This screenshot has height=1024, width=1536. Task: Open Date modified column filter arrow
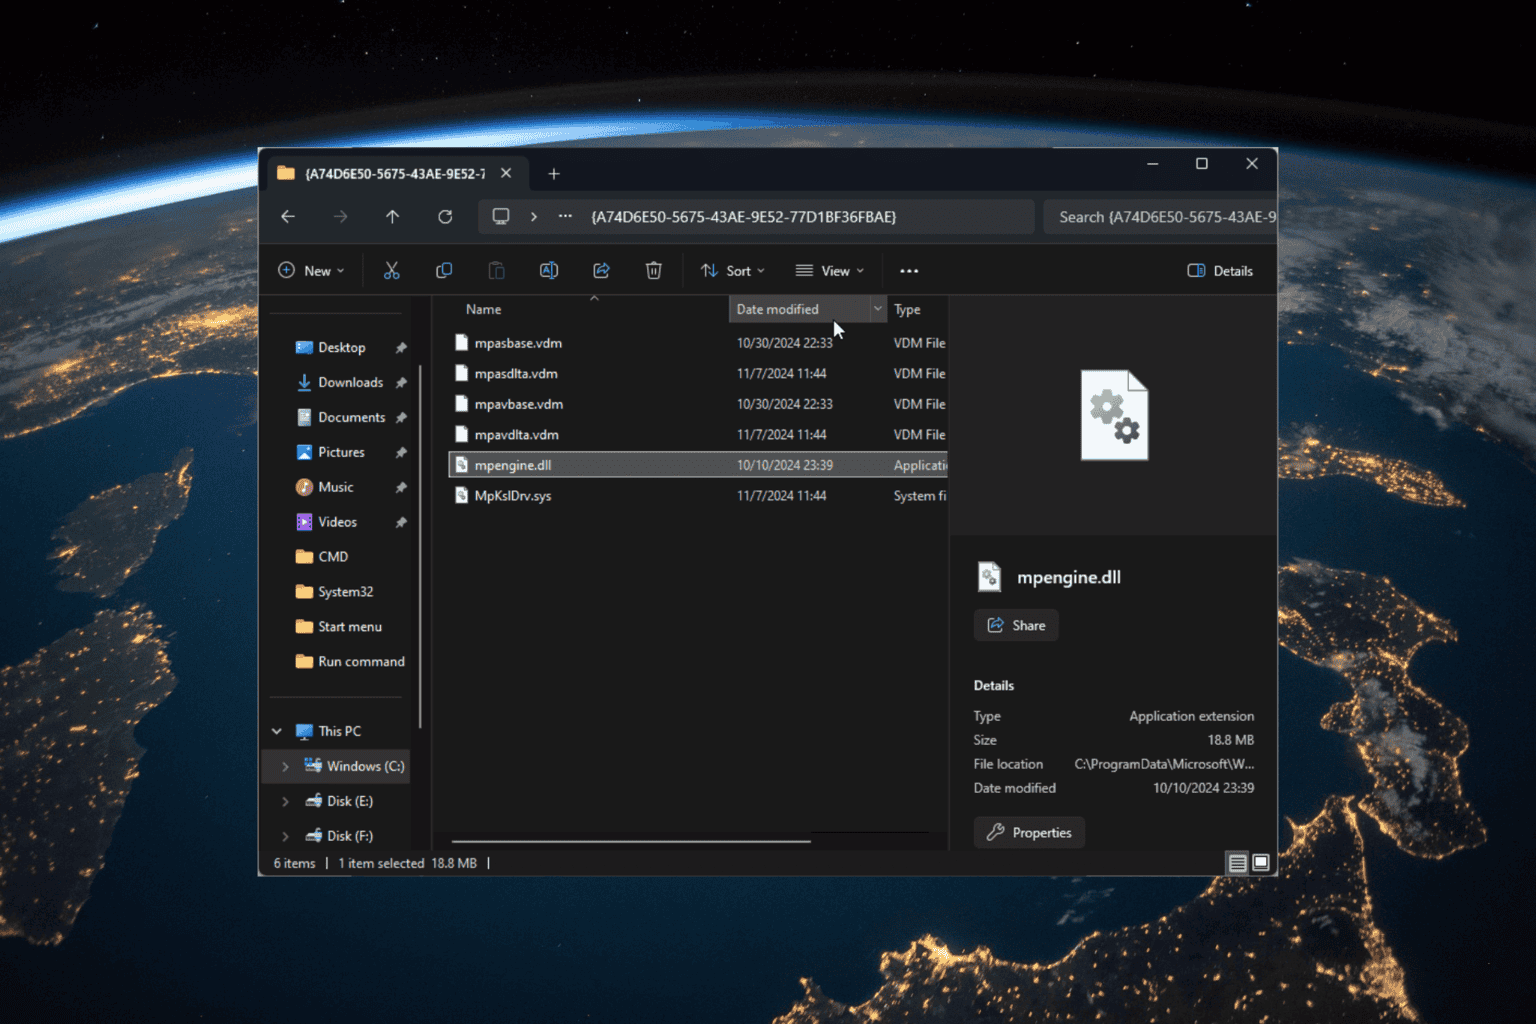click(877, 310)
